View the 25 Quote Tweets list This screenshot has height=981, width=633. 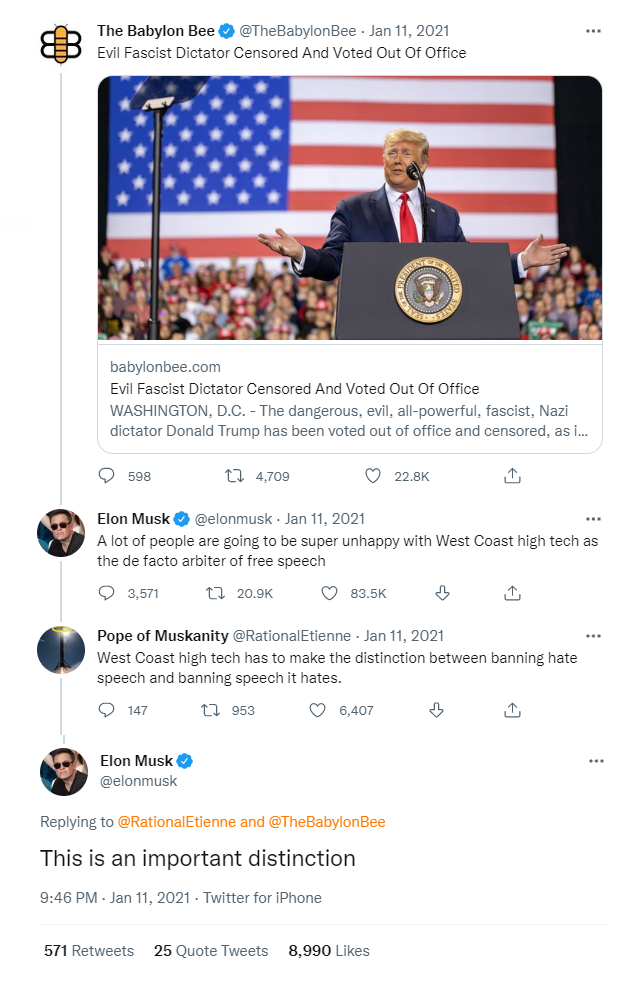coord(211,951)
